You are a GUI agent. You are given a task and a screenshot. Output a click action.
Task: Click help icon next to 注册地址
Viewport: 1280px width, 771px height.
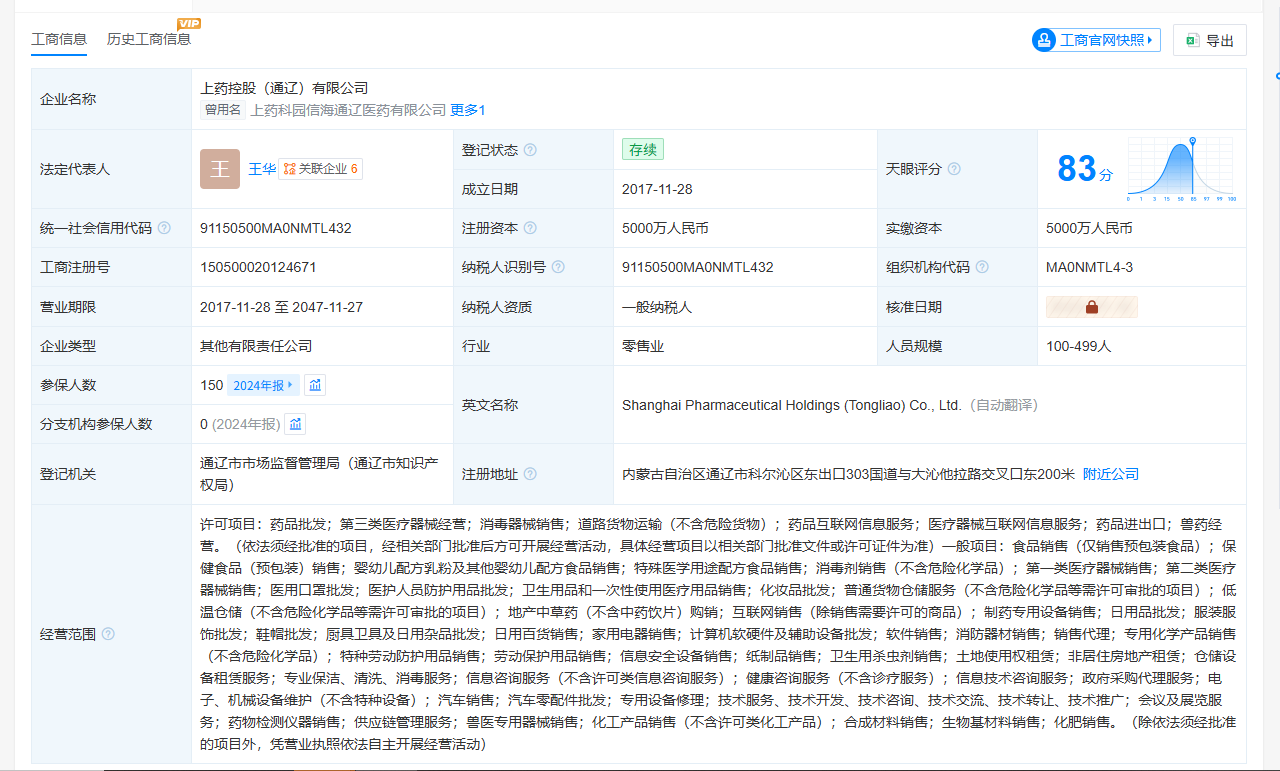530,474
